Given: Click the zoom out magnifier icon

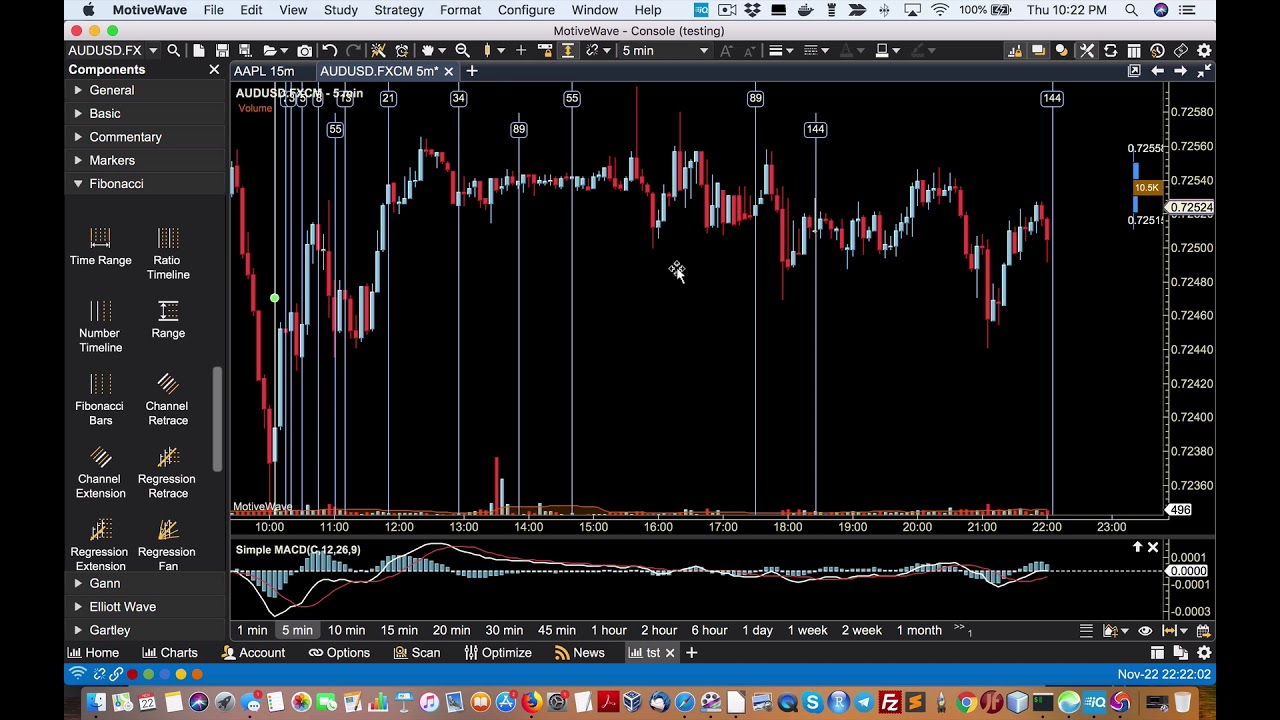Looking at the screenshot, I should [x=462, y=50].
